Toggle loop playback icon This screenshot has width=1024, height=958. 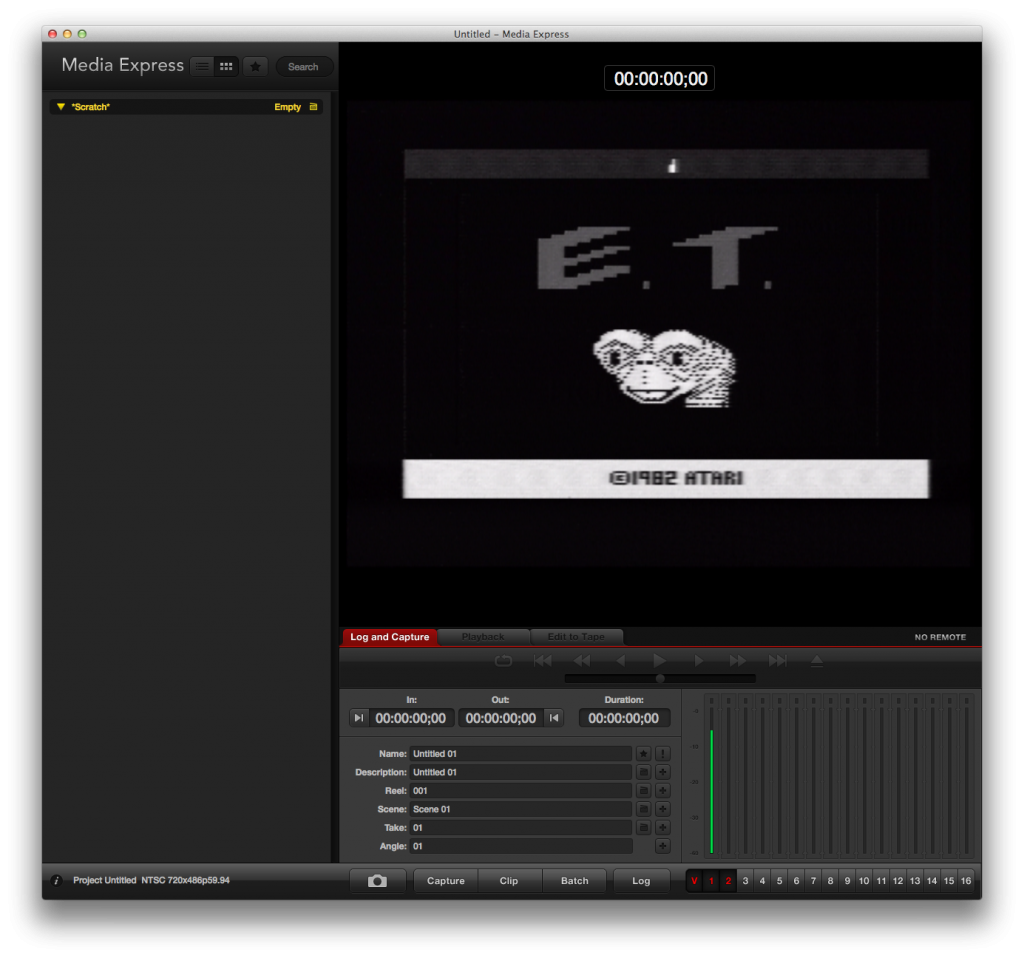(x=504, y=661)
